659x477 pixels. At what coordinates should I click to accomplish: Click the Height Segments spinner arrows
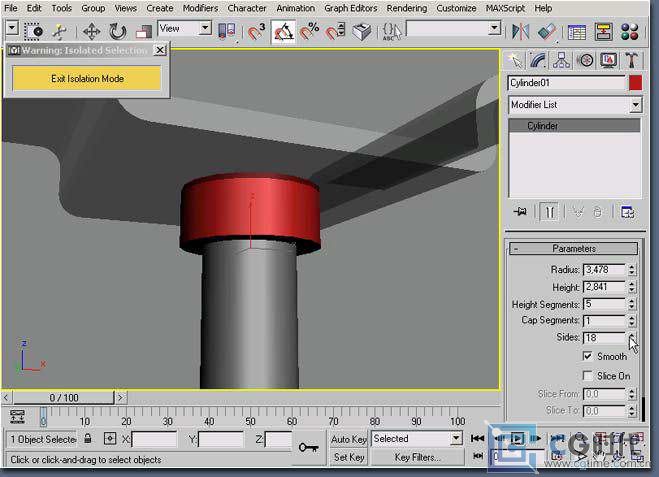[632, 304]
